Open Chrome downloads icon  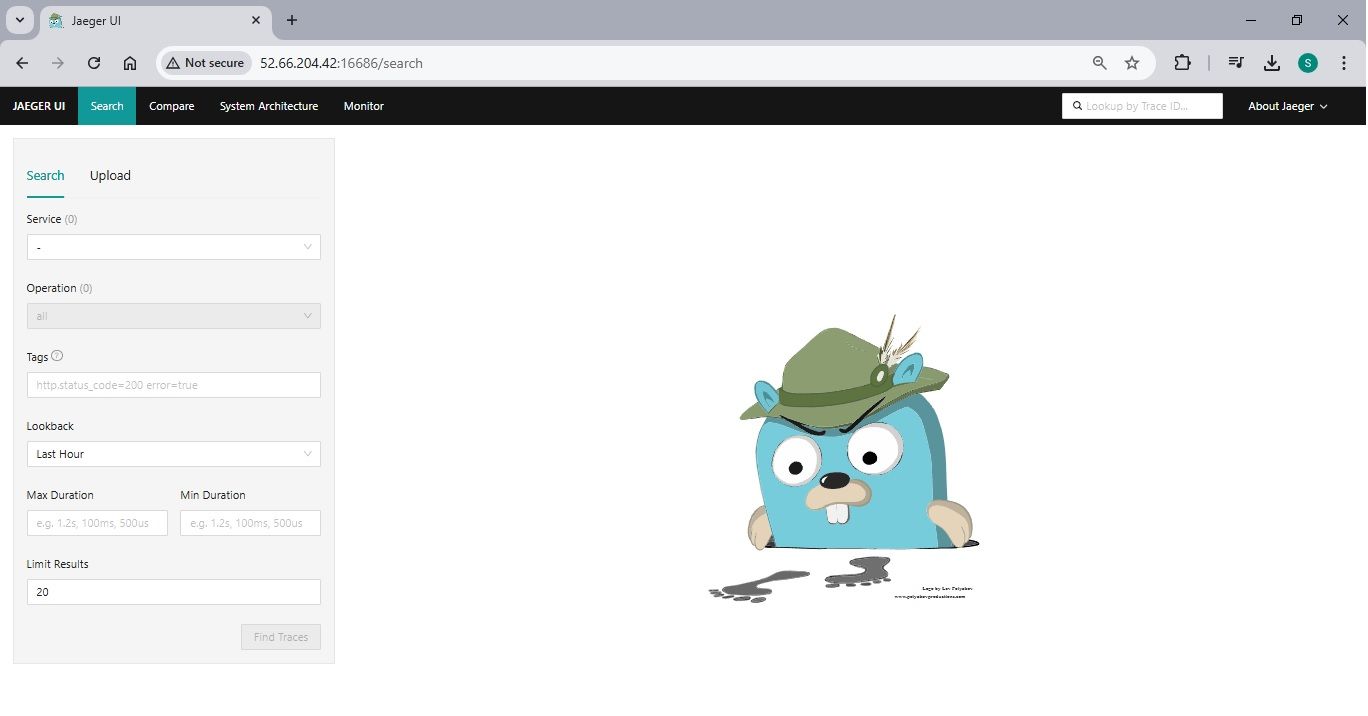point(1272,63)
